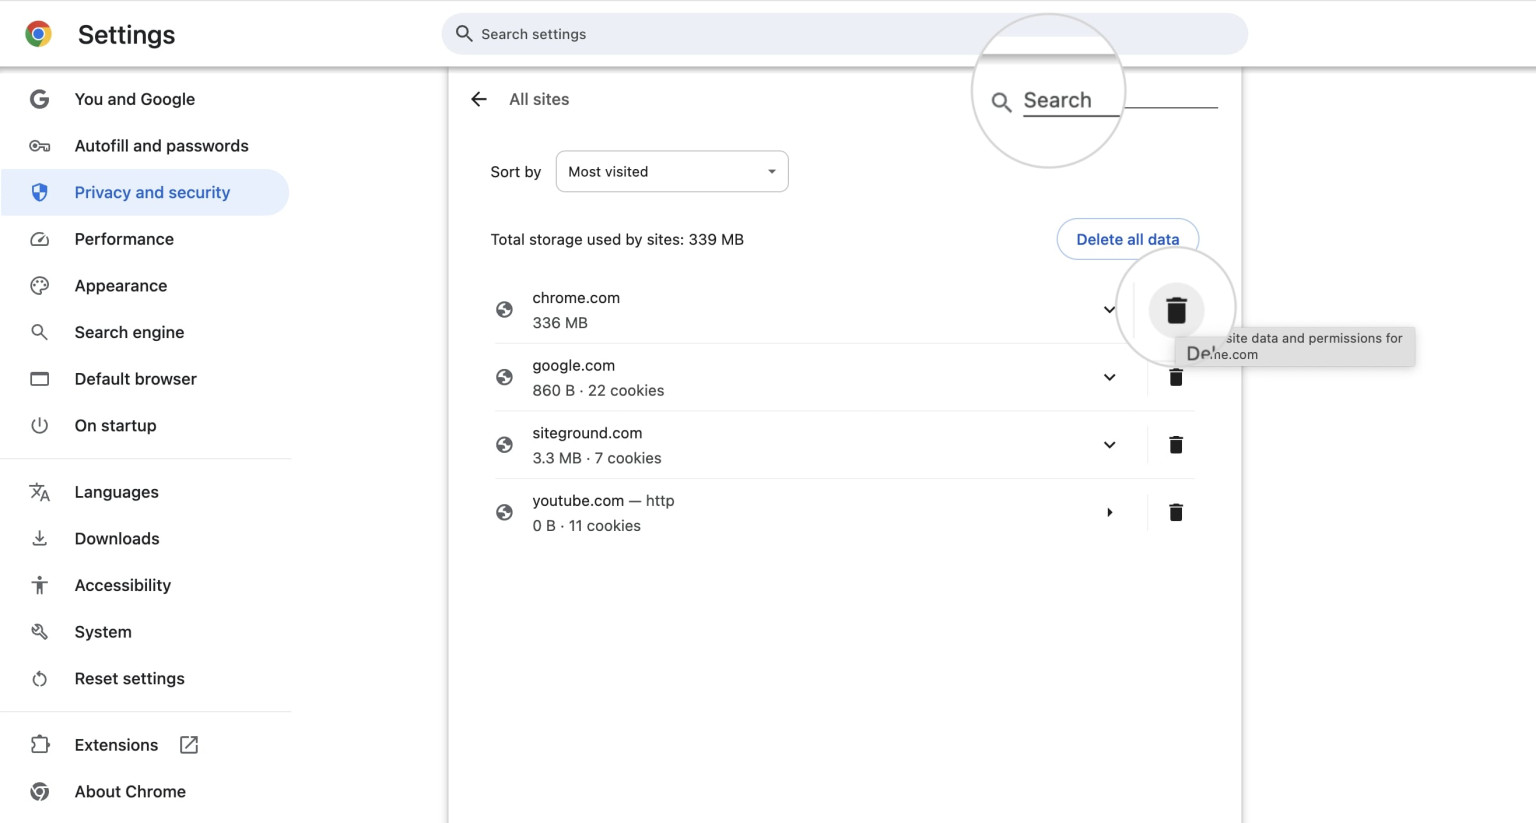Open On startup settings
The width and height of the screenshot is (1536, 823).
point(116,426)
